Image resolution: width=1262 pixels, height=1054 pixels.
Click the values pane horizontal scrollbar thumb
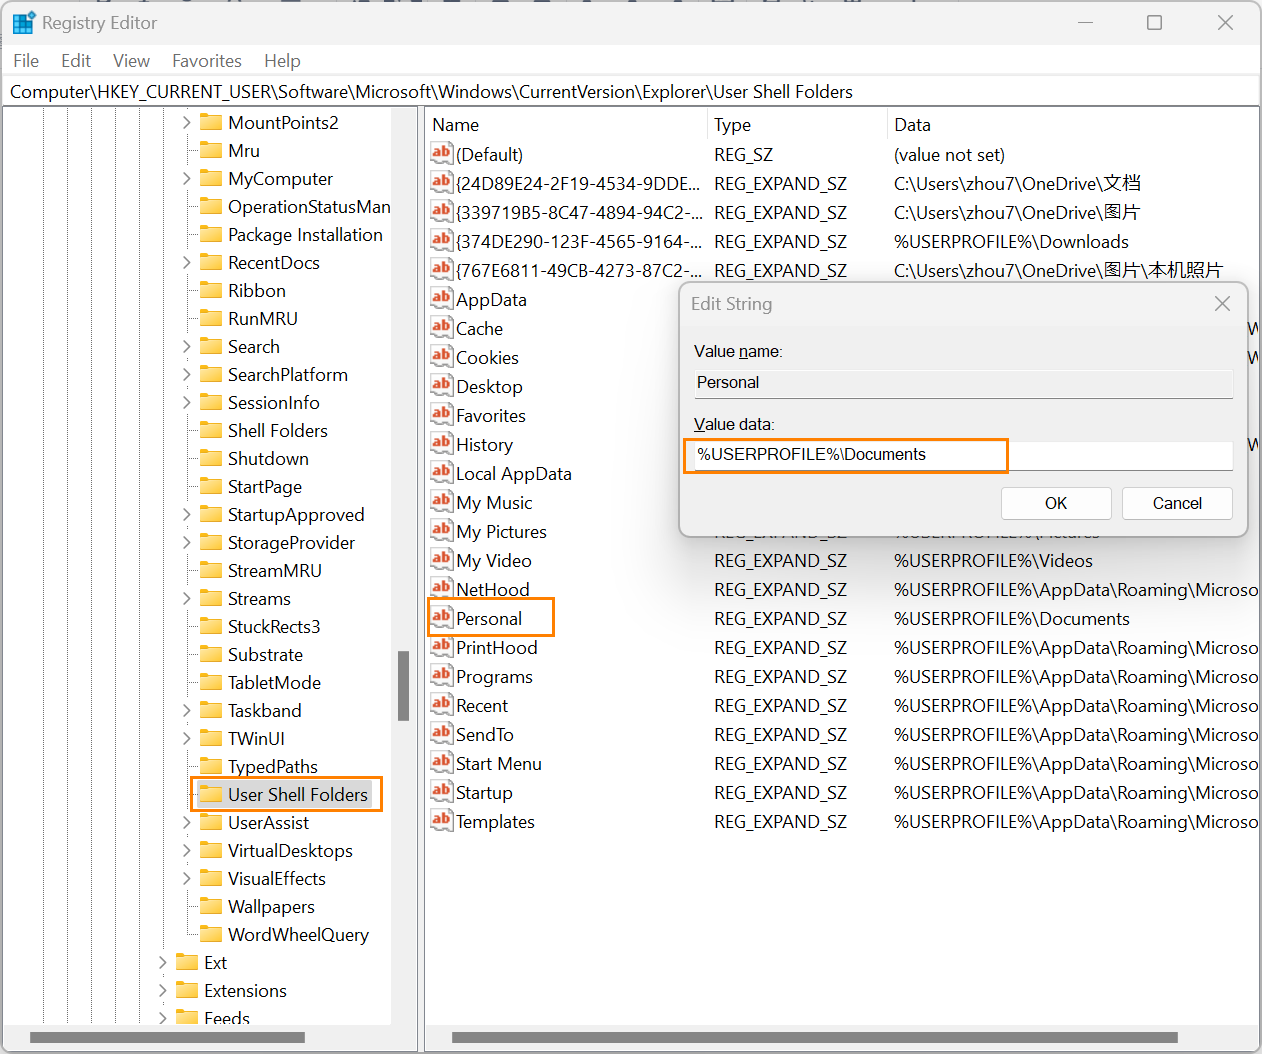815,1037
